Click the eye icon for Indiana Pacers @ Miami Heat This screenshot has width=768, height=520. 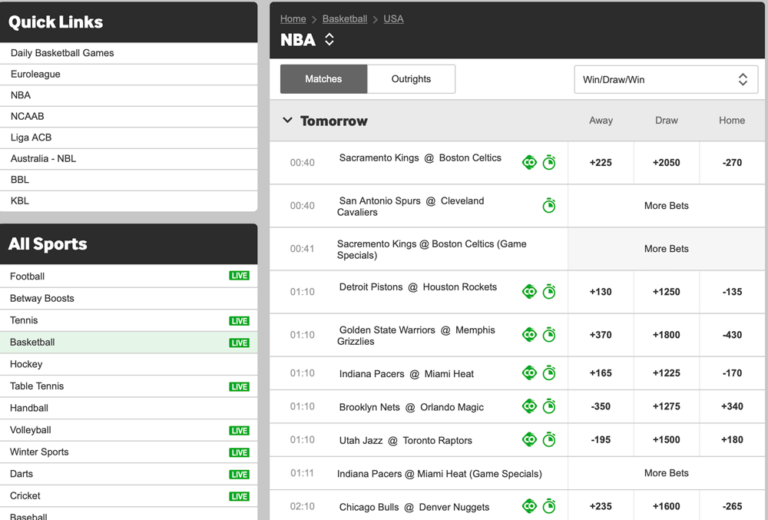529,373
